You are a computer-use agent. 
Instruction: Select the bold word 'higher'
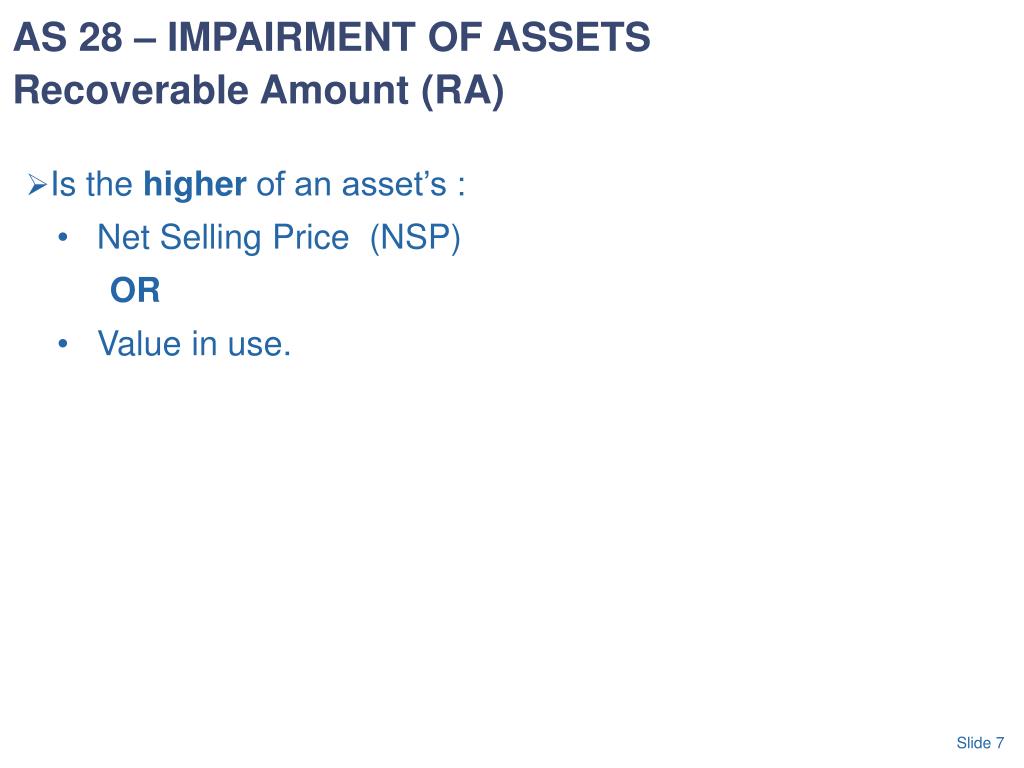[x=195, y=185]
